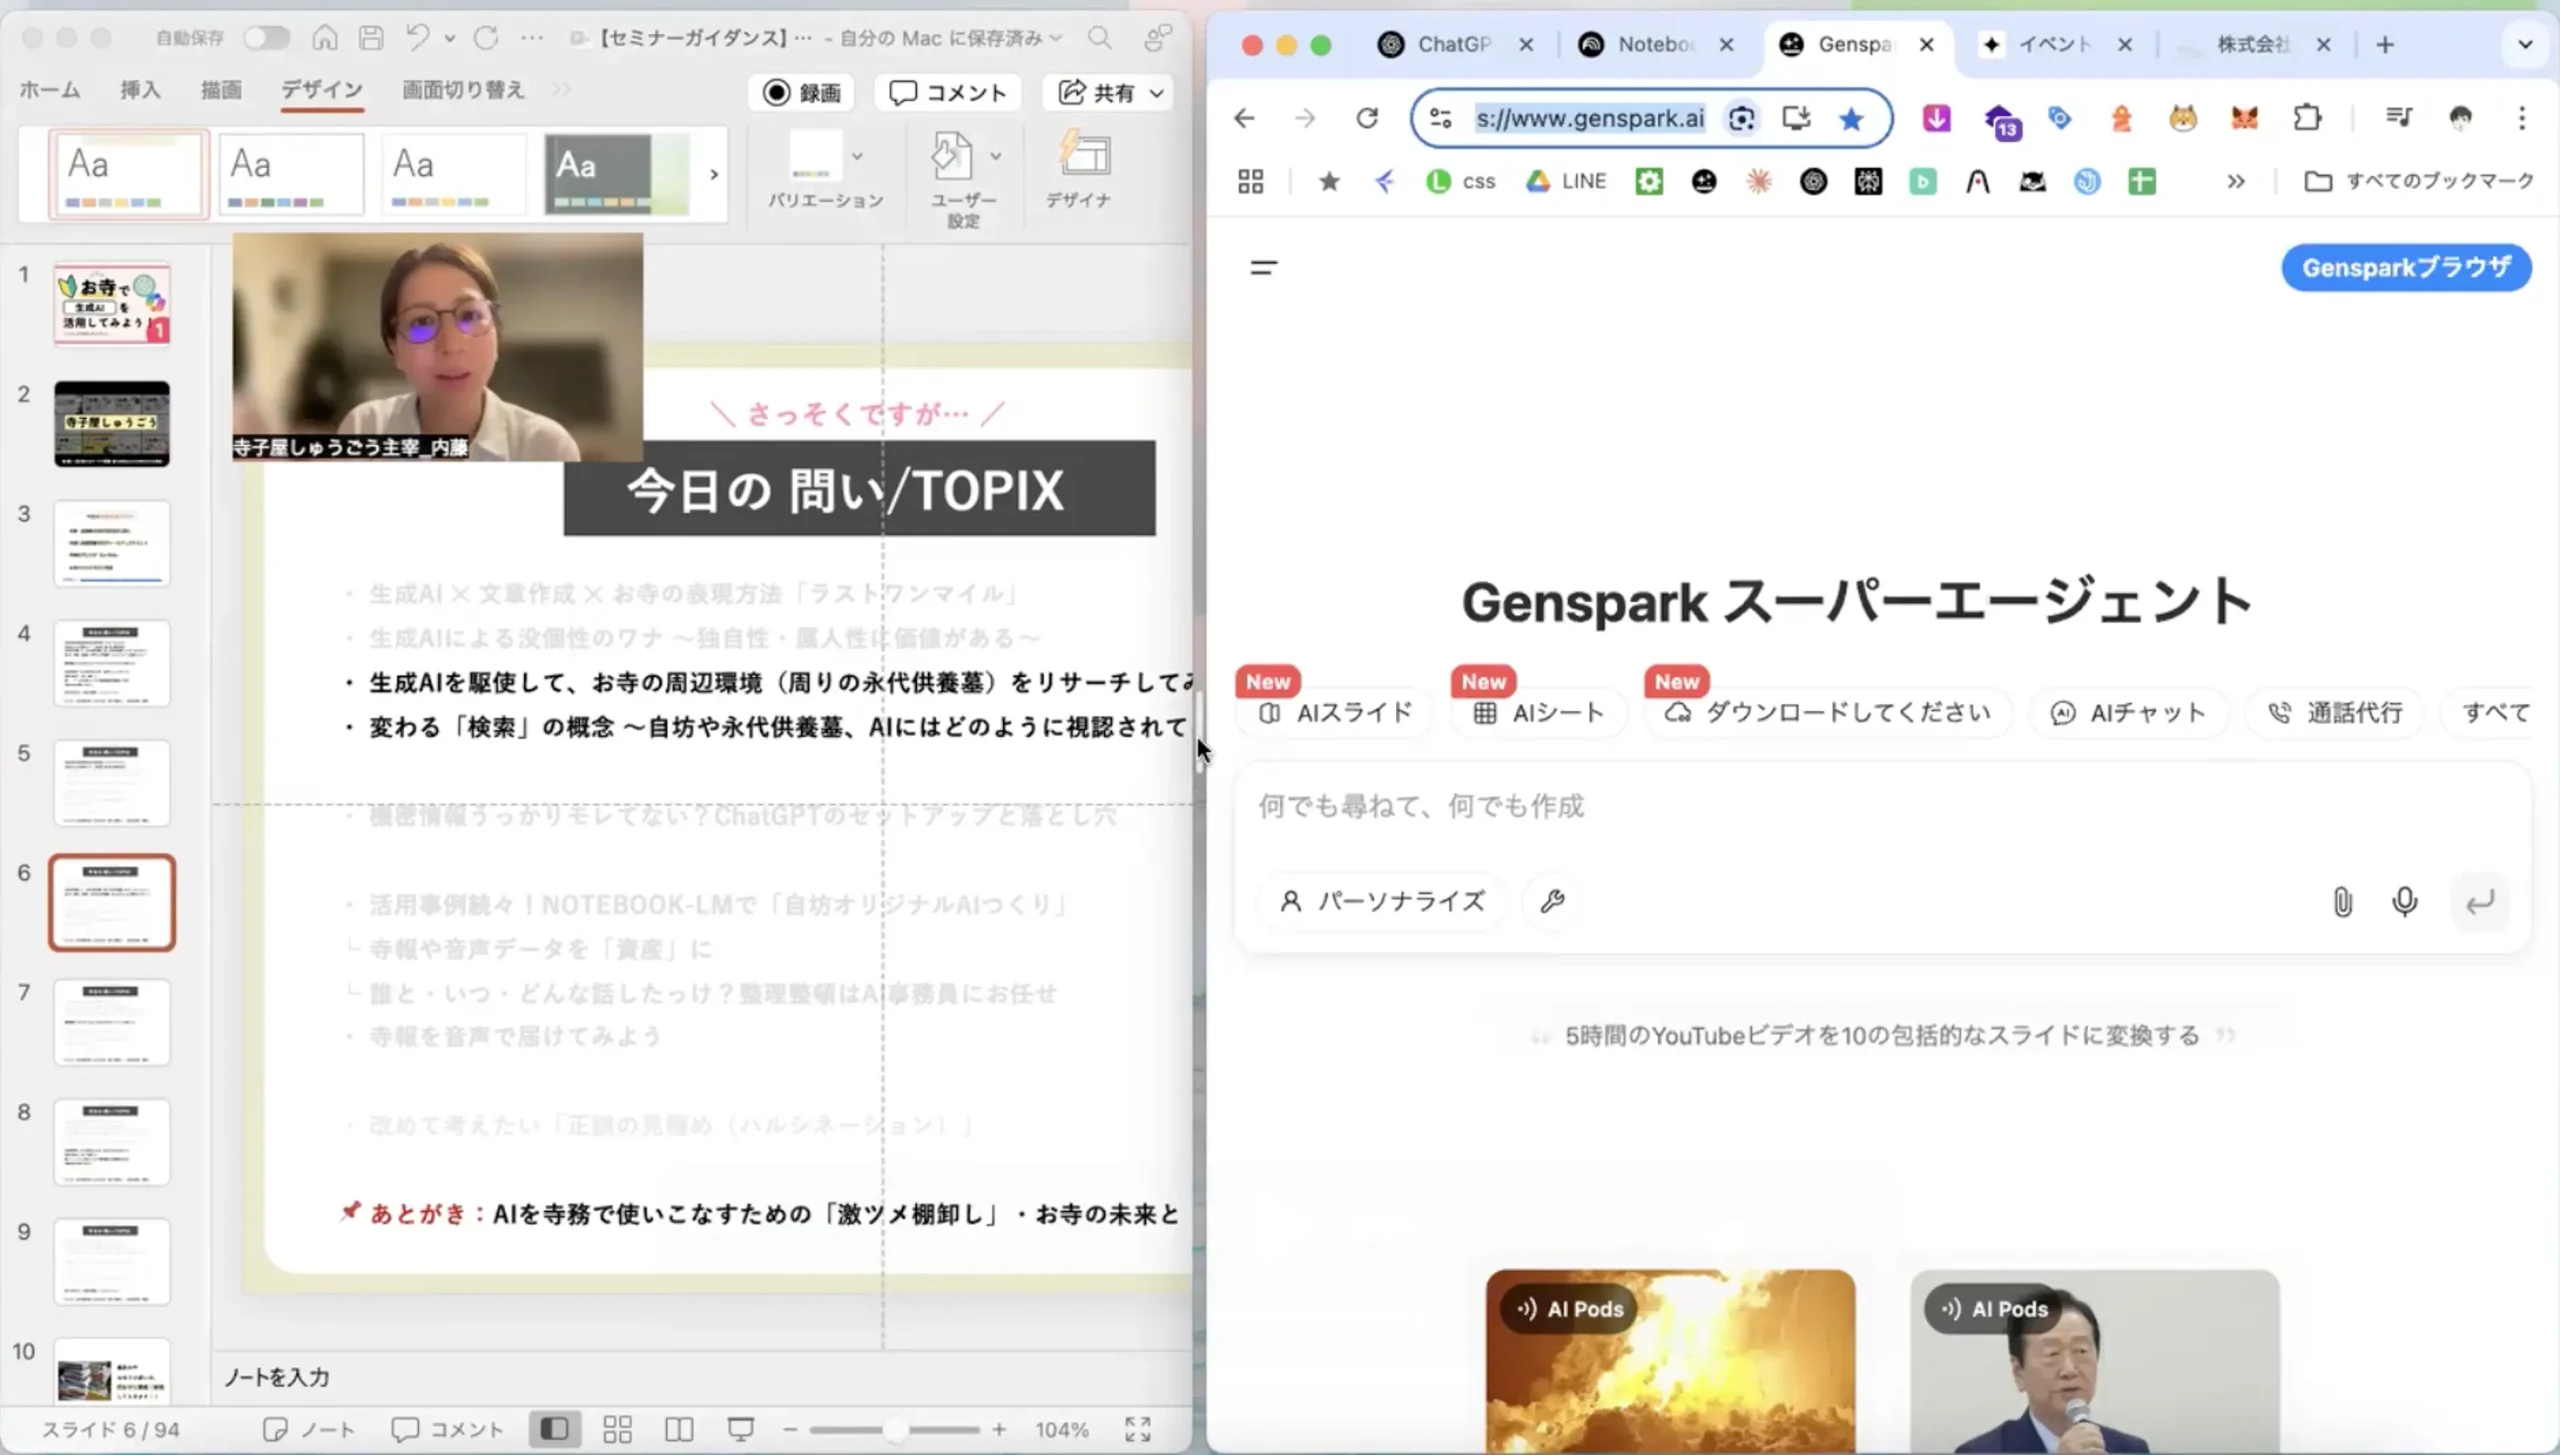Screen dimensions: 2560x1455
Task: Expand the design themes gallery arrow
Action: point(714,174)
